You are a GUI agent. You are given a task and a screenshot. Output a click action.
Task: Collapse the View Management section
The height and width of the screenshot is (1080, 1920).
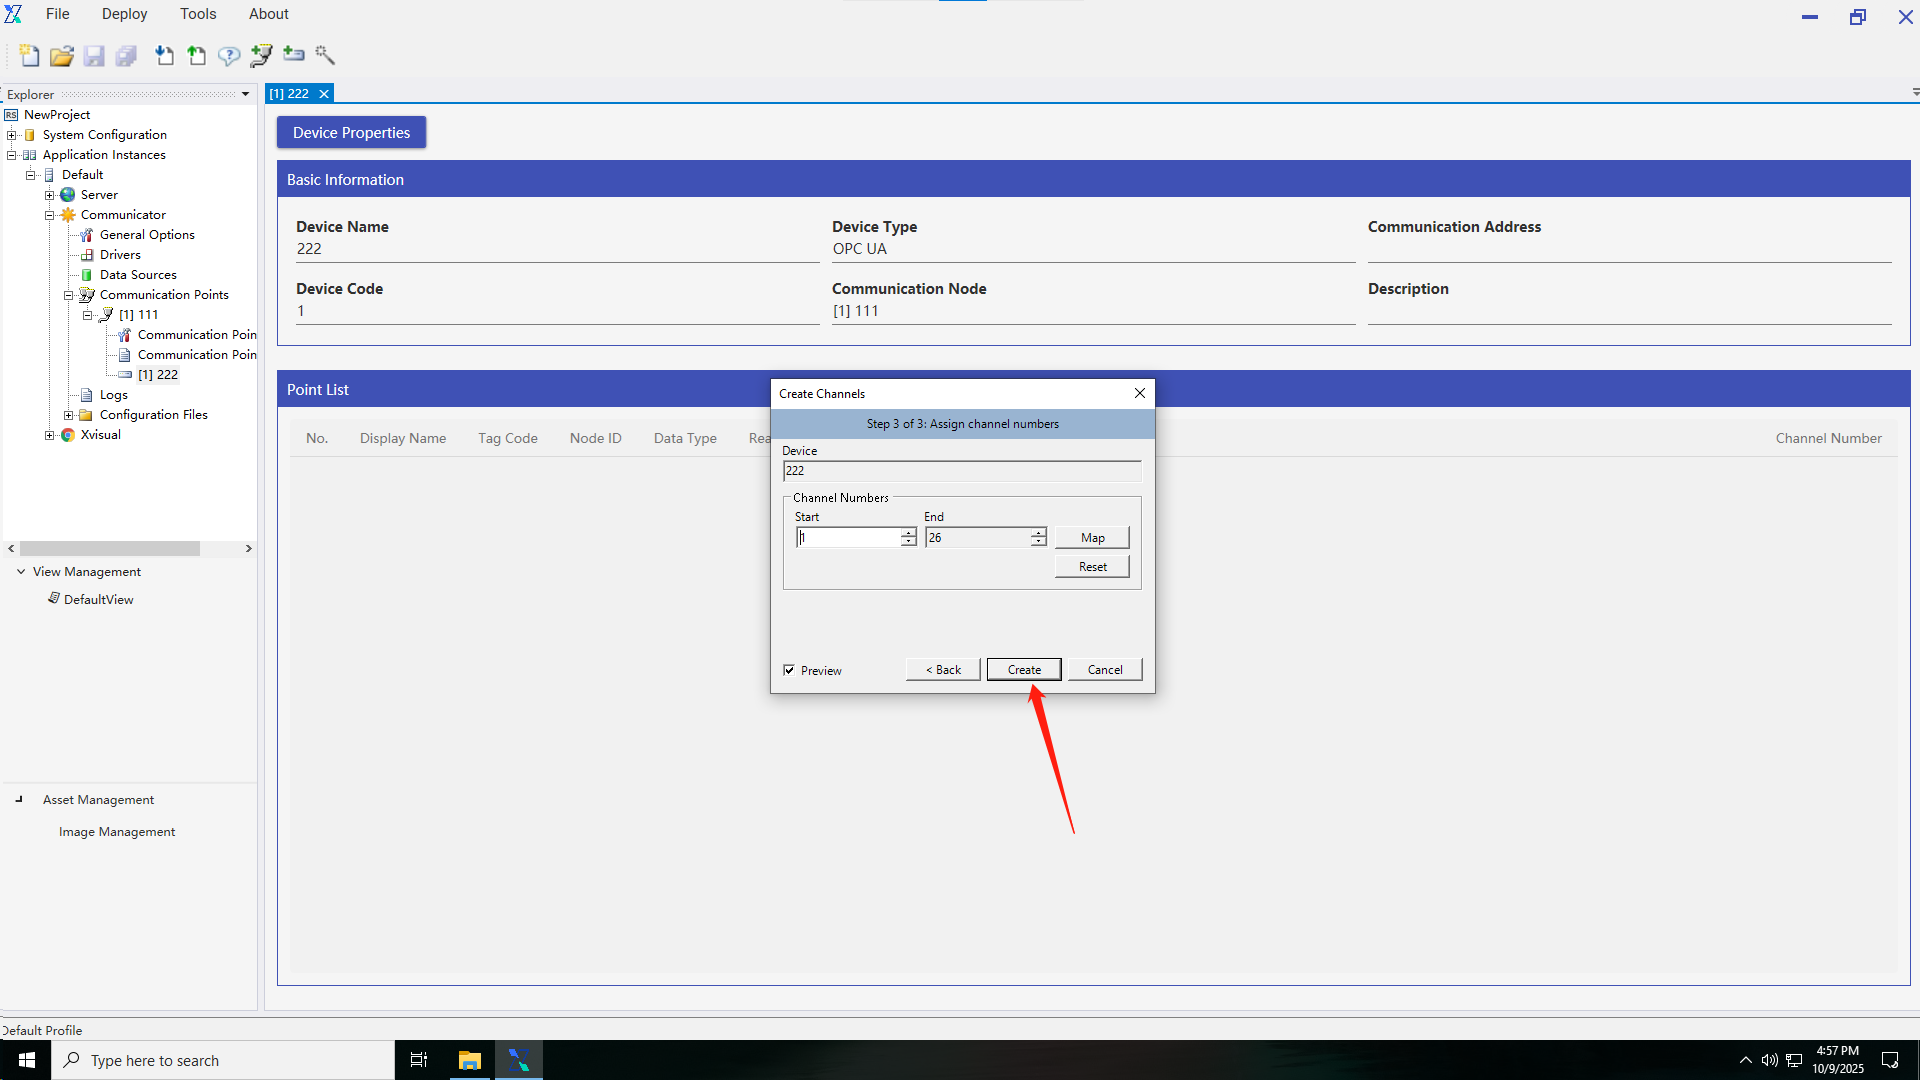[21, 572]
